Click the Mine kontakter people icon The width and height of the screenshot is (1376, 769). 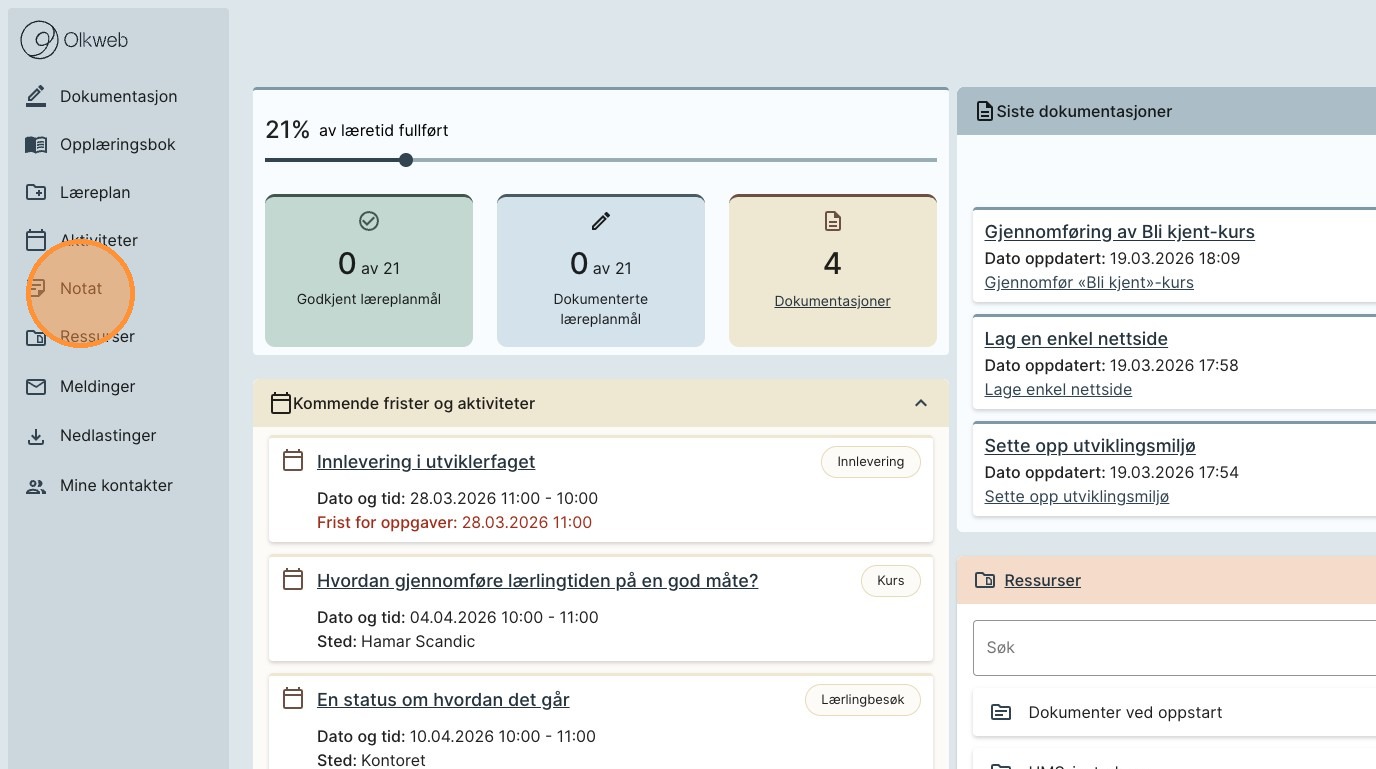tap(36, 487)
